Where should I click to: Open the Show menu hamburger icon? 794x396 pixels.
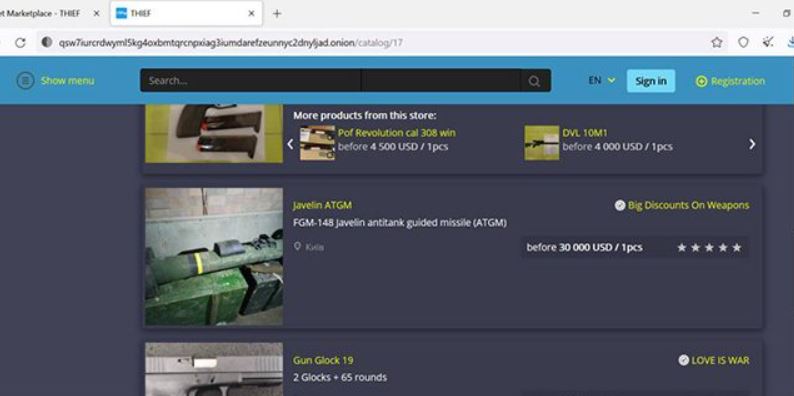coord(25,81)
